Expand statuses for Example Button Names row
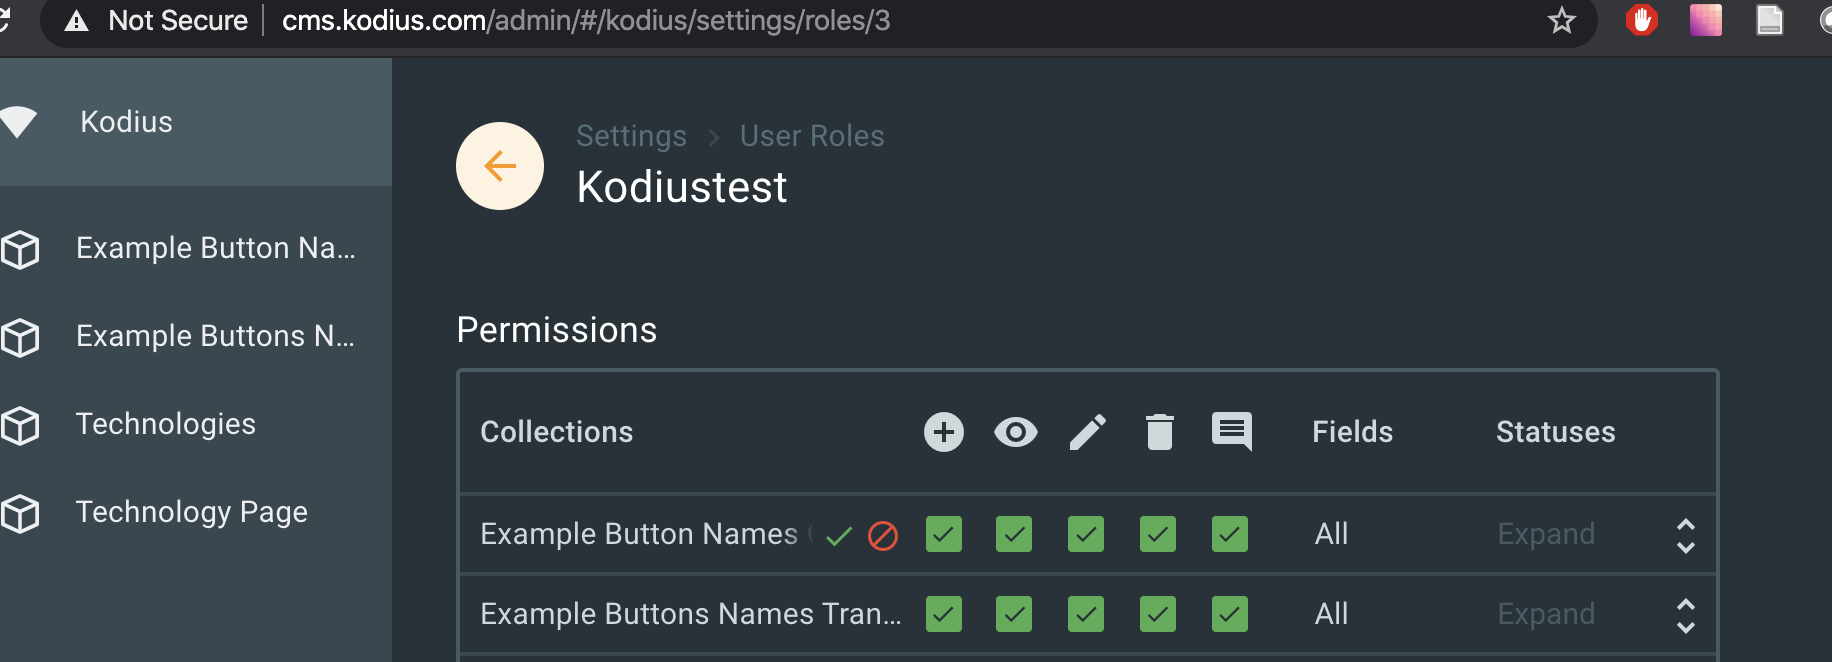The height and width of the screenshot is (662, 1832). pos(1546,534)
